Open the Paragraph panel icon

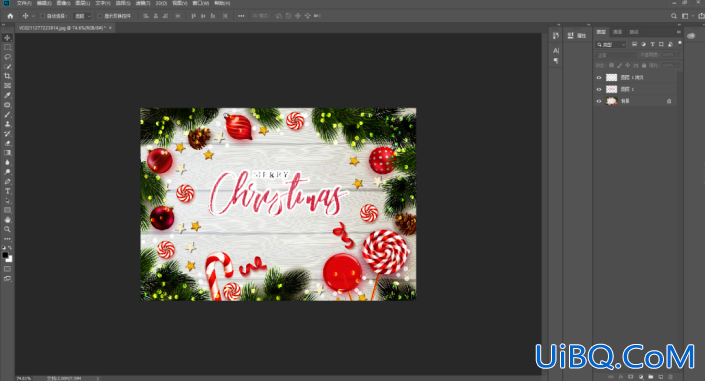(x=556, y=61)
